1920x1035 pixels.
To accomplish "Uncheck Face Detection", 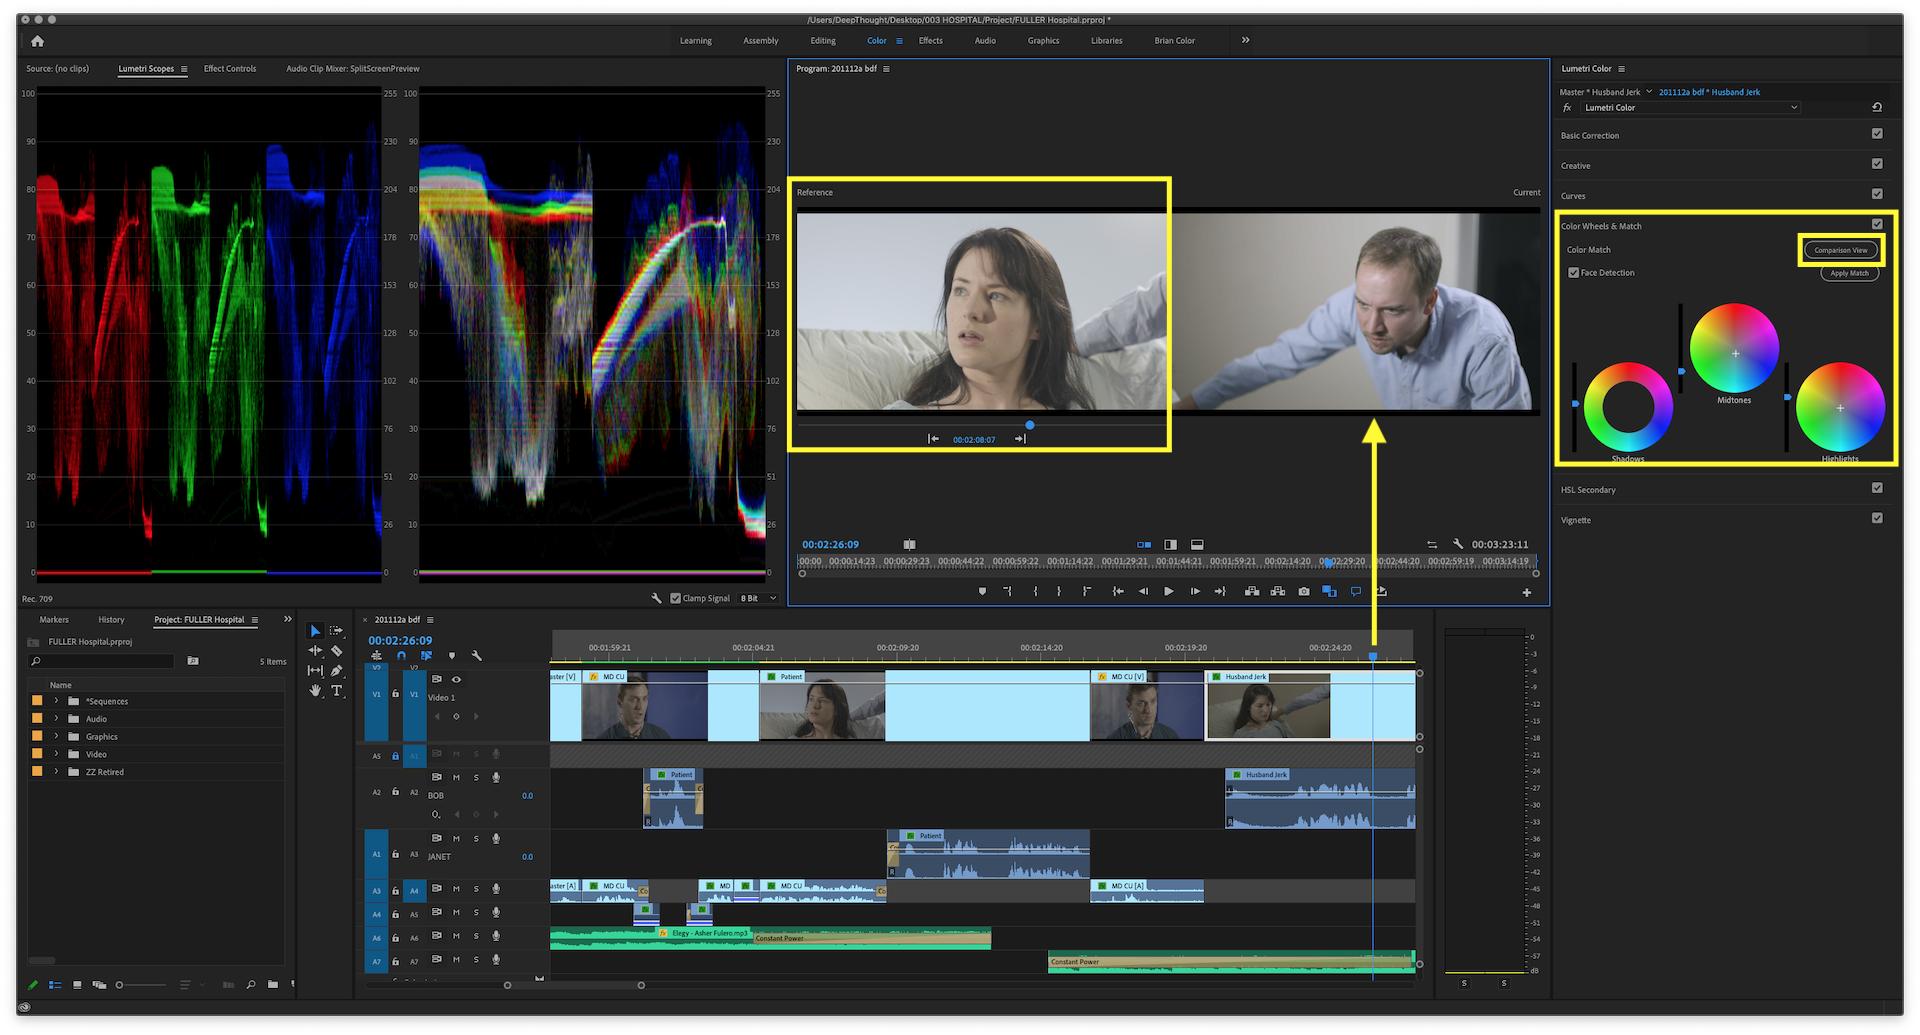I will (x=1573, y=272).
